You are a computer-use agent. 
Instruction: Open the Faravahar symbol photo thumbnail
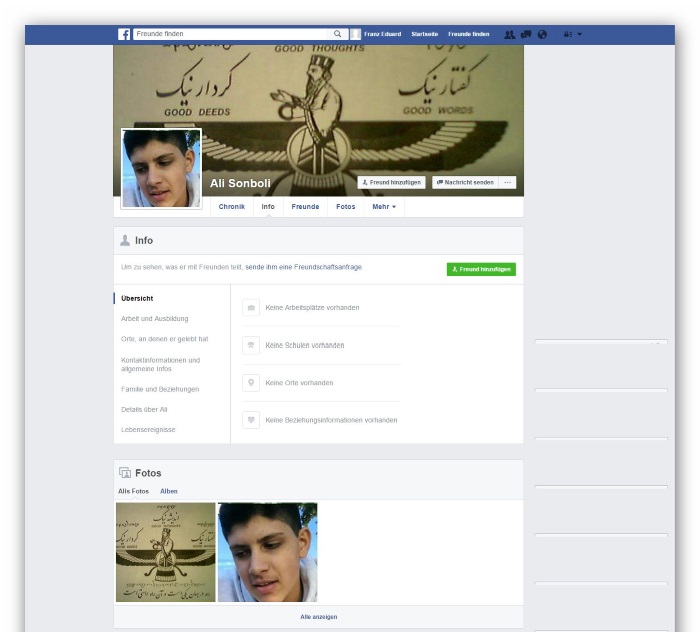(x=166, y=552)
